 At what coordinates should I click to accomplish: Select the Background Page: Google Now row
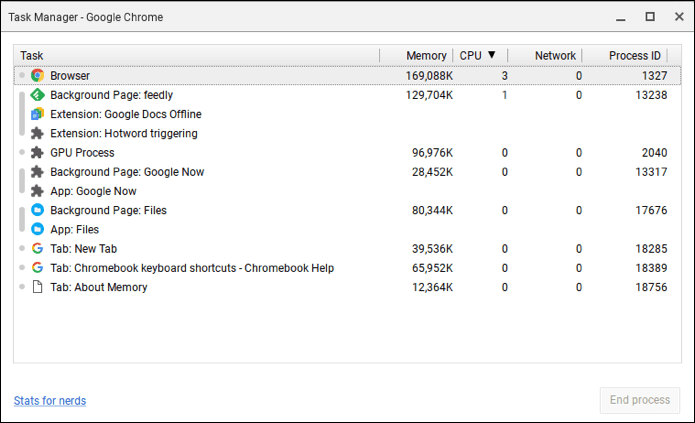point(348,172)
